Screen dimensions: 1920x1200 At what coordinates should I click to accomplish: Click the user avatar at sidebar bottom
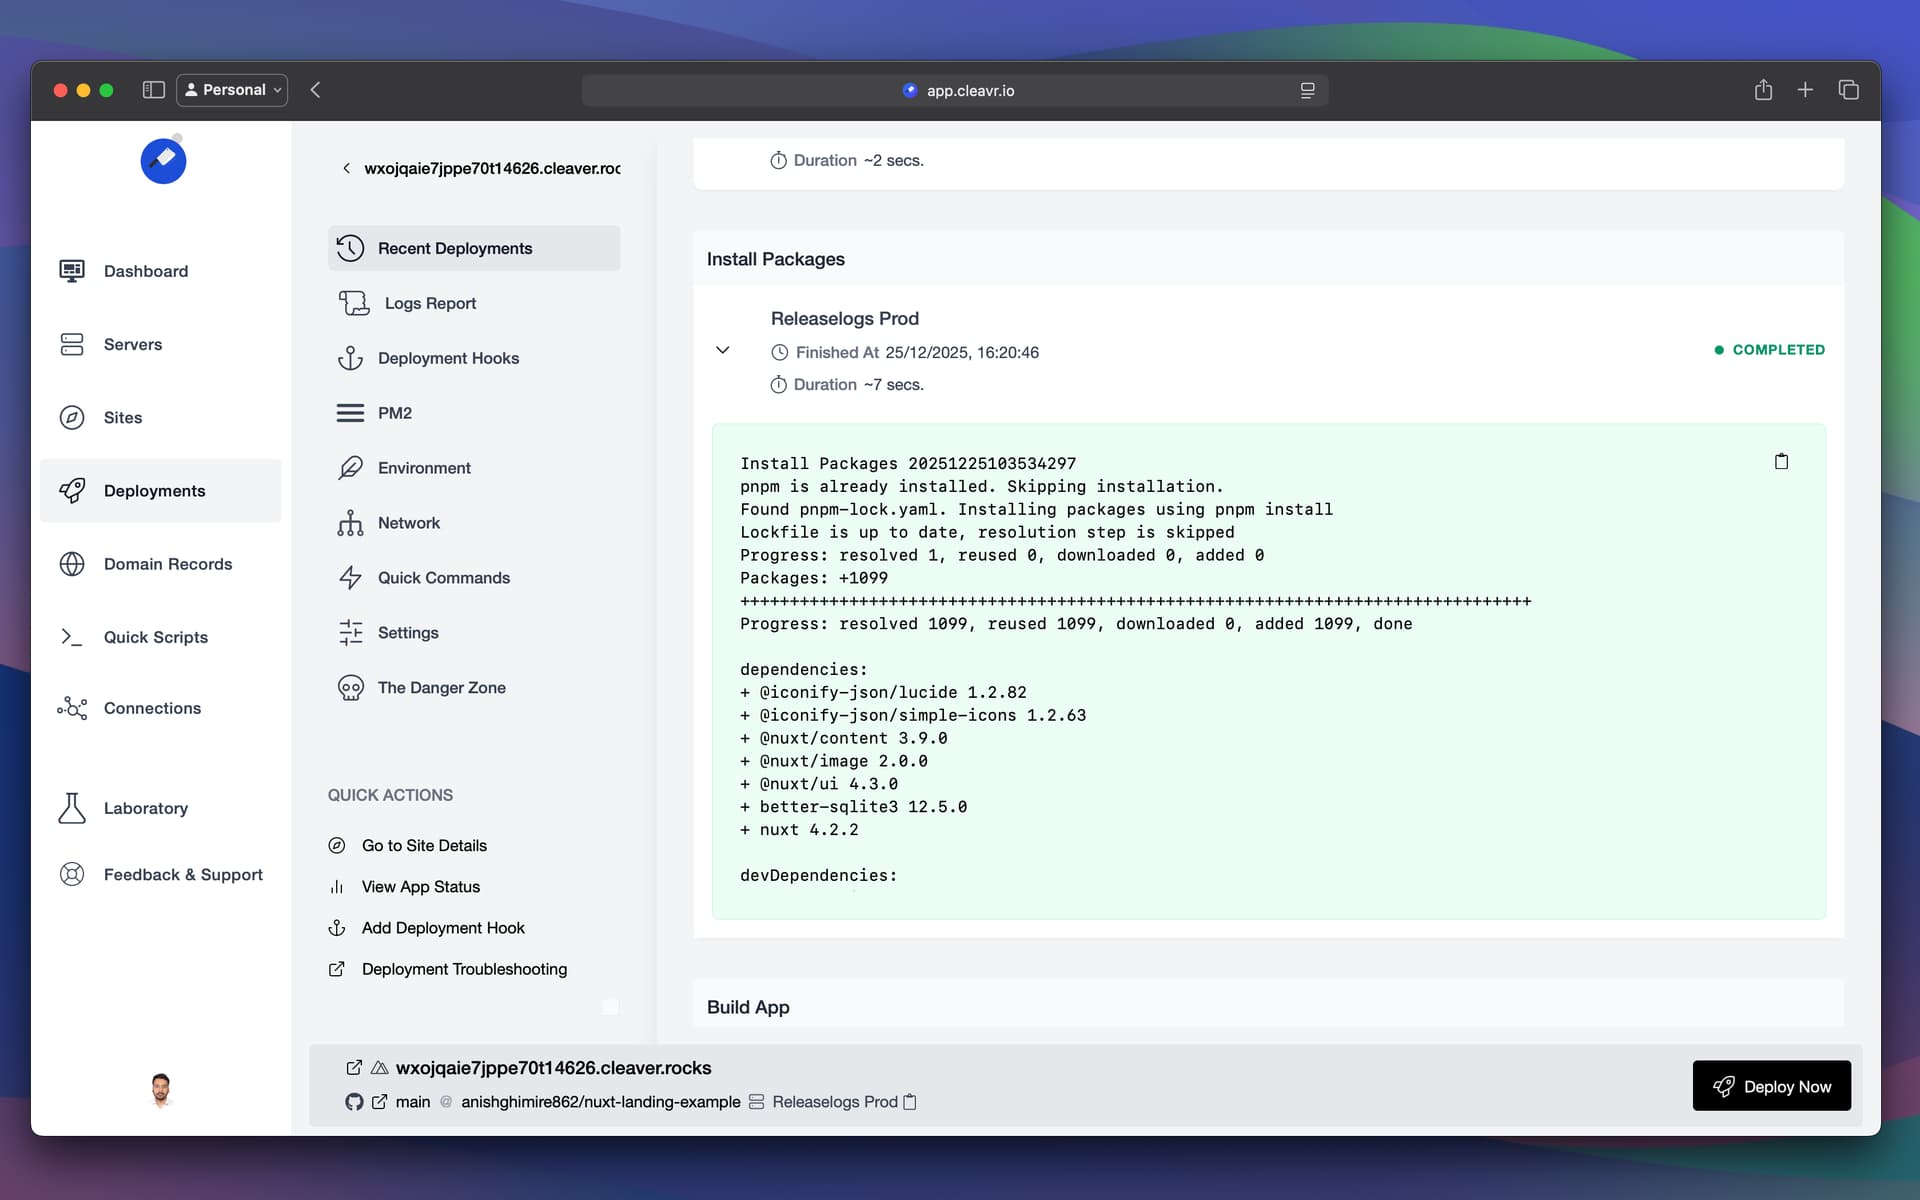(x=161, y=1089)
